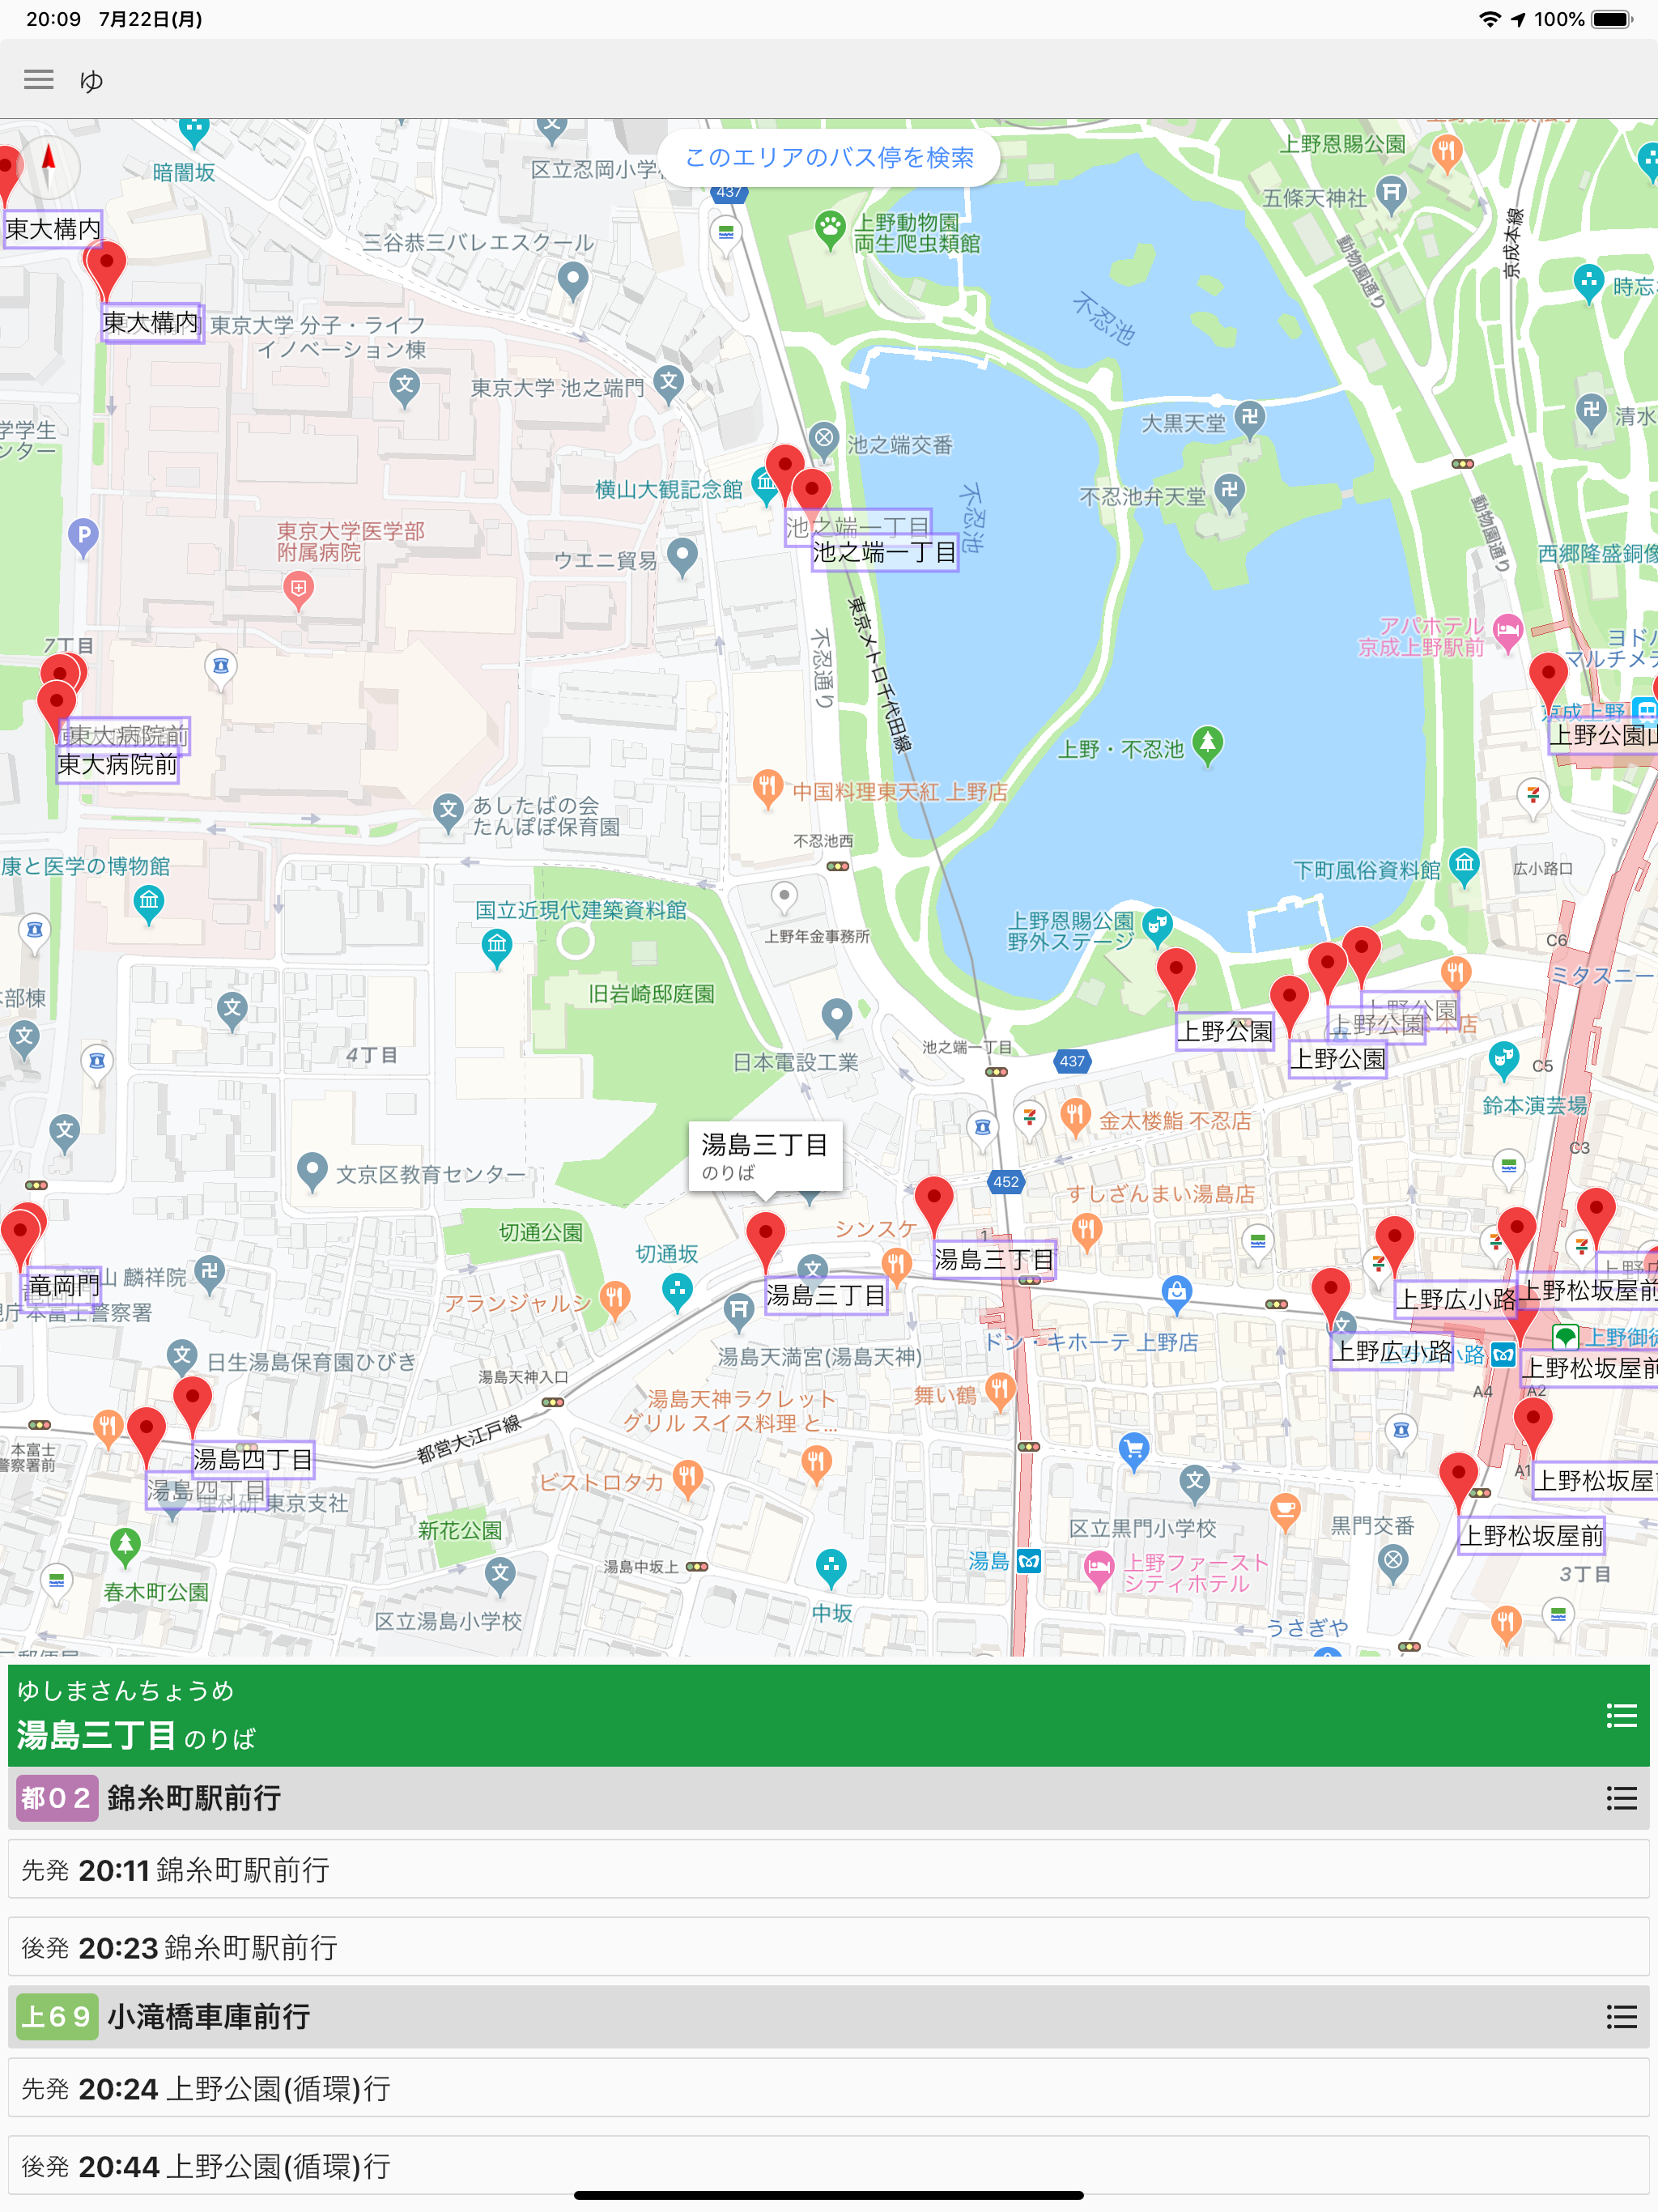Tap the 東京大学 池之端門 school icon

669,383
